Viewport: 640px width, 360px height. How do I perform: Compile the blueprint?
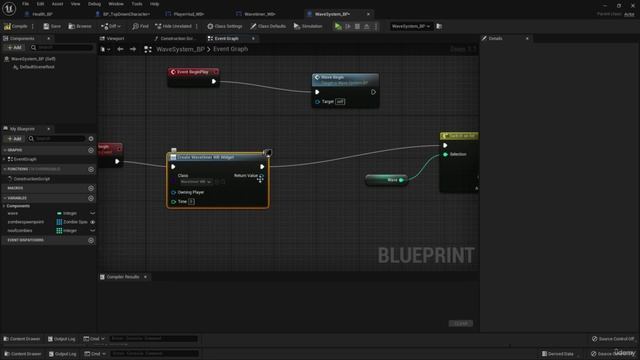[16, 26]
